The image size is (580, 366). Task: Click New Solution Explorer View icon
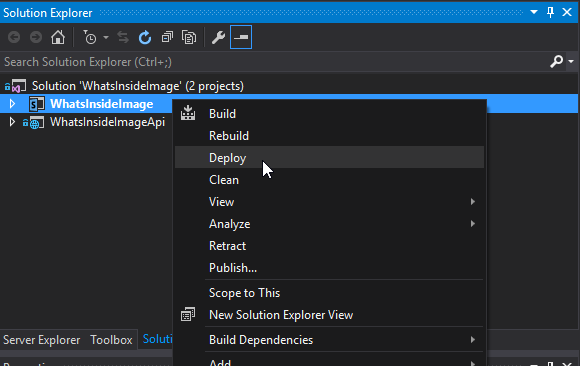point(188,315)
